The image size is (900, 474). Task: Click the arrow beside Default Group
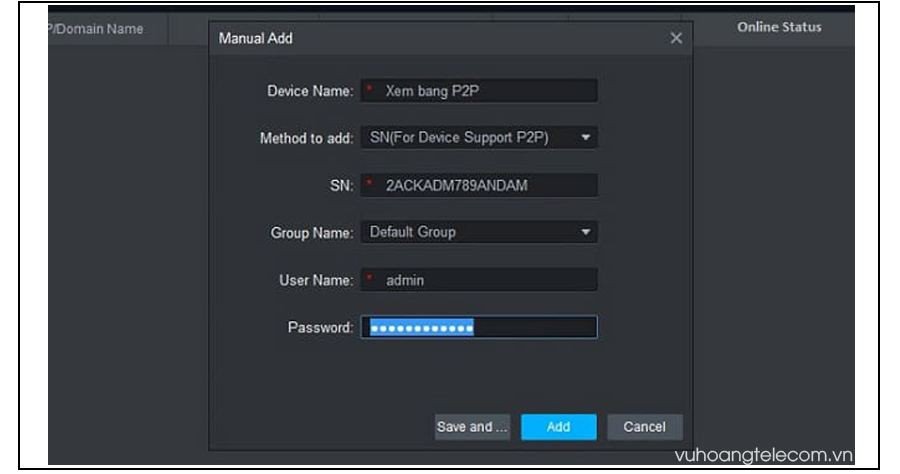(x=586, y=232)
